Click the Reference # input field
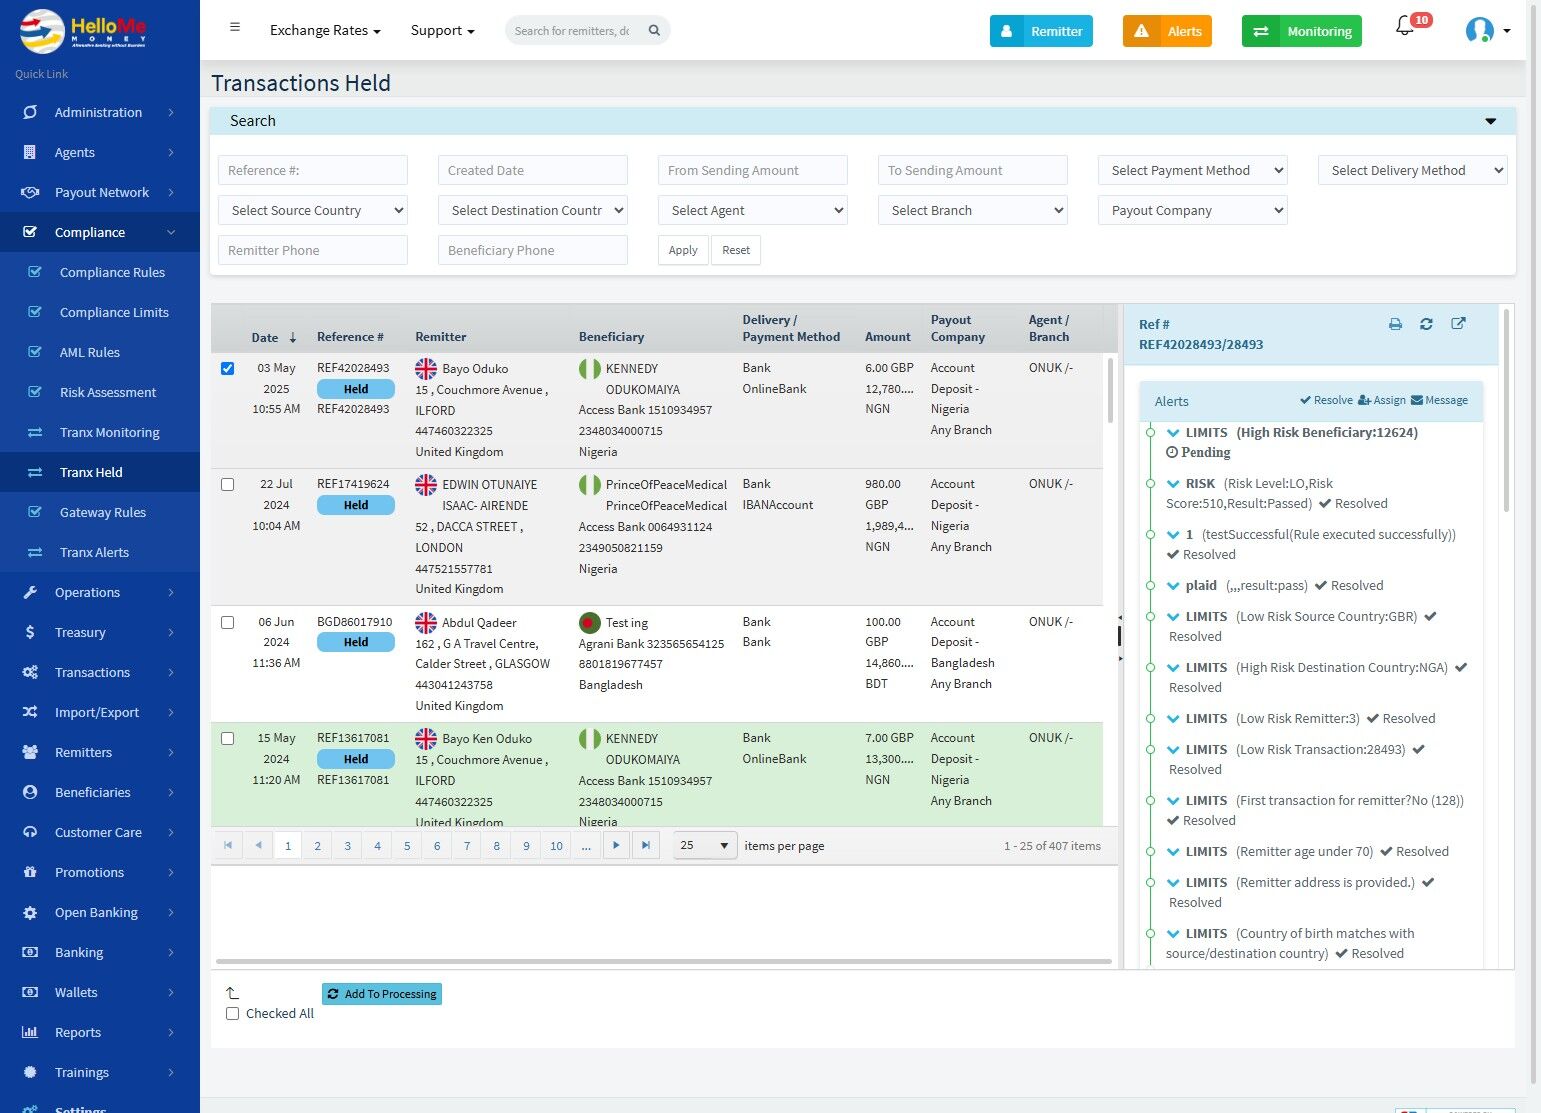This screenshot has width=1541, height=1113. click(312, 171)
